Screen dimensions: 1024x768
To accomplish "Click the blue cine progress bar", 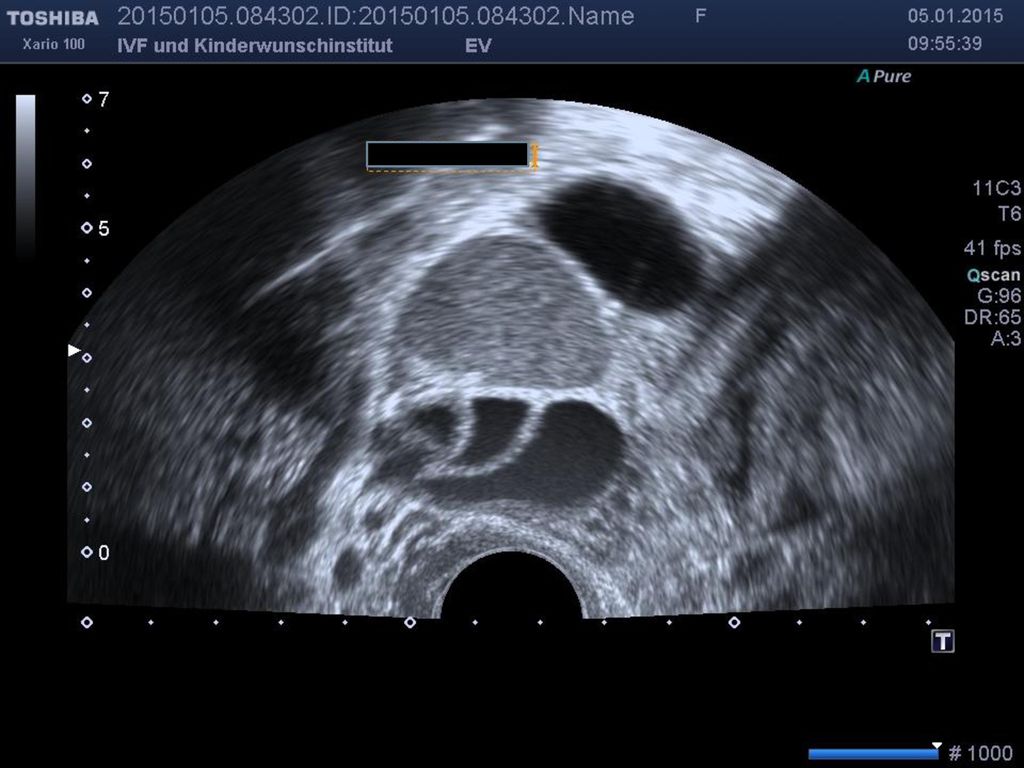I will (x=872, y=754).
